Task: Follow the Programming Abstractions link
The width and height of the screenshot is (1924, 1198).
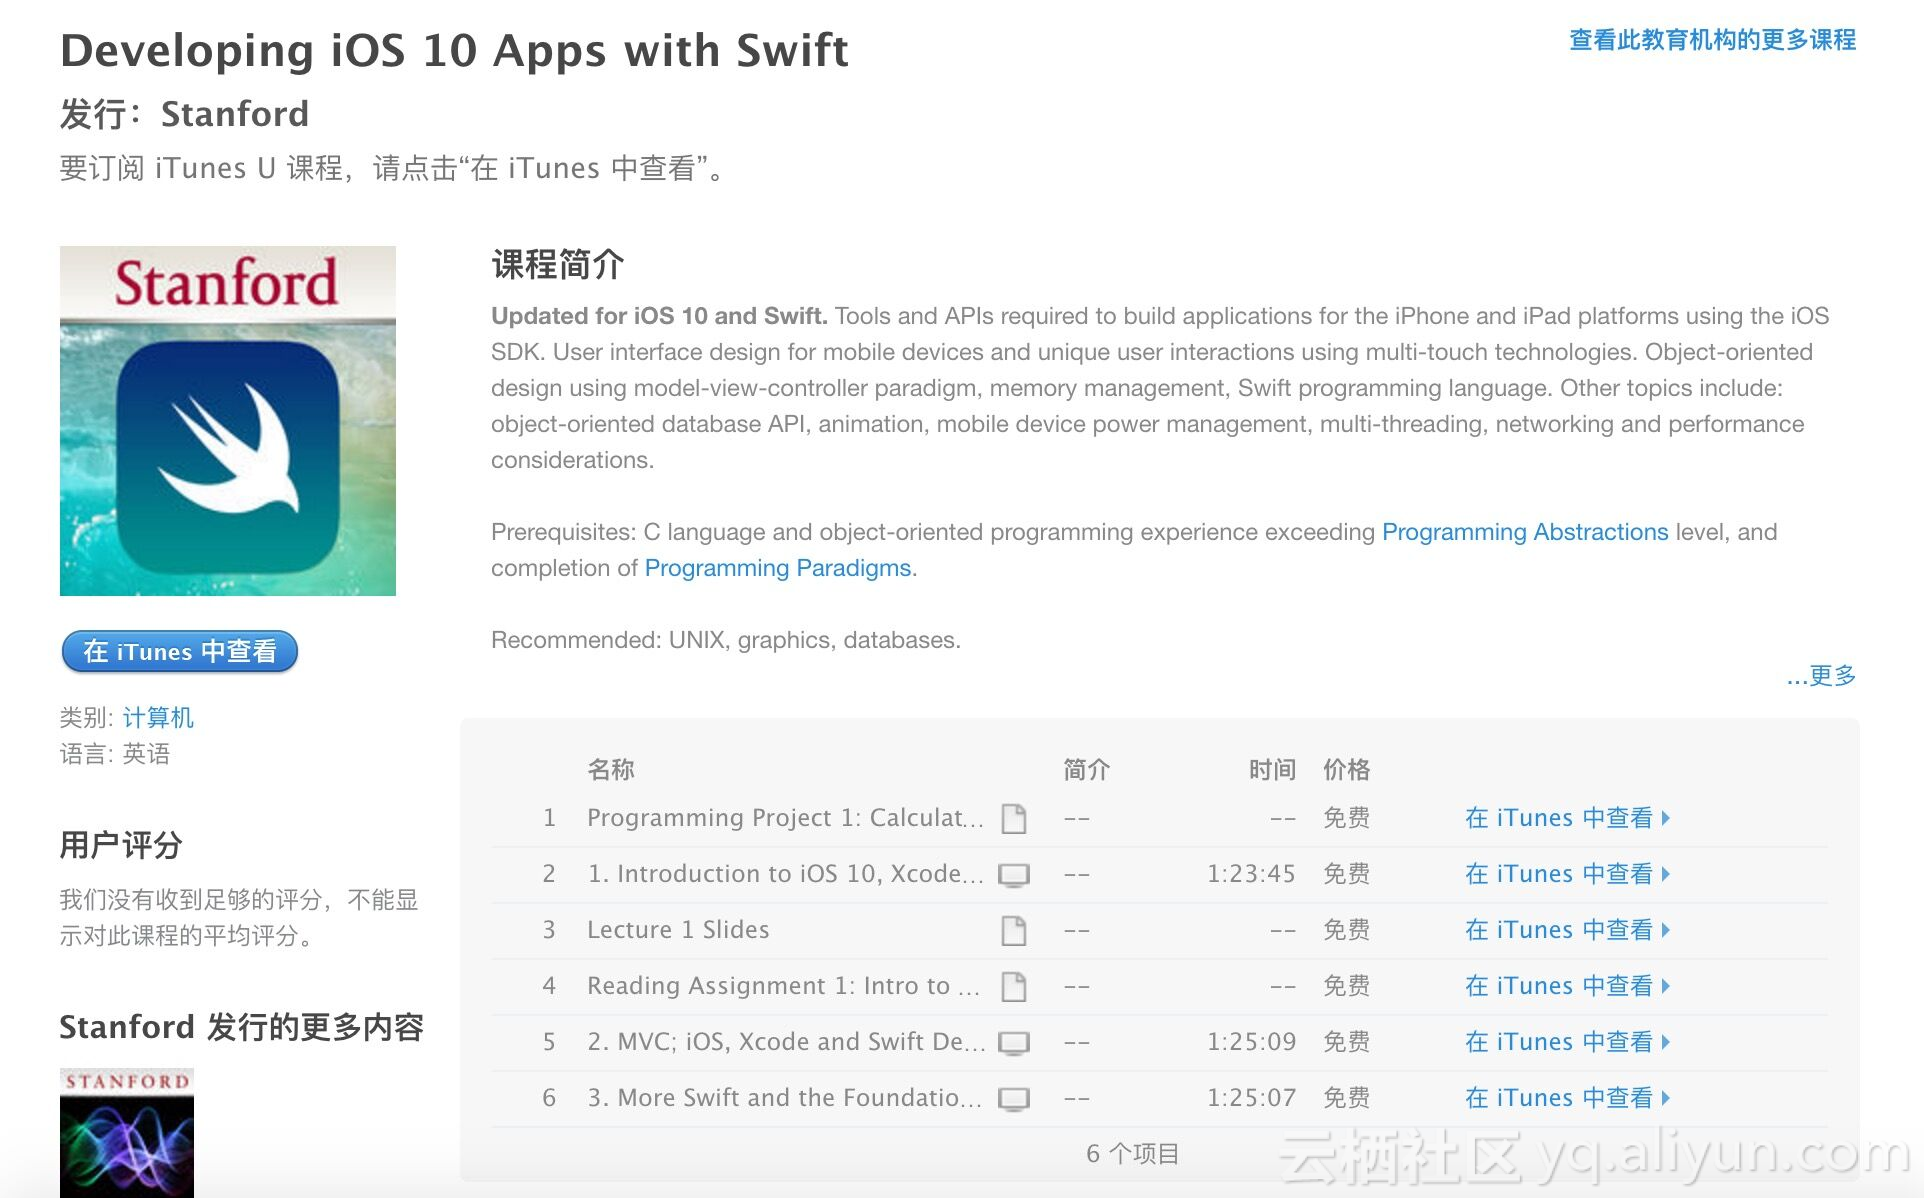Action: tap(1525, 532)
